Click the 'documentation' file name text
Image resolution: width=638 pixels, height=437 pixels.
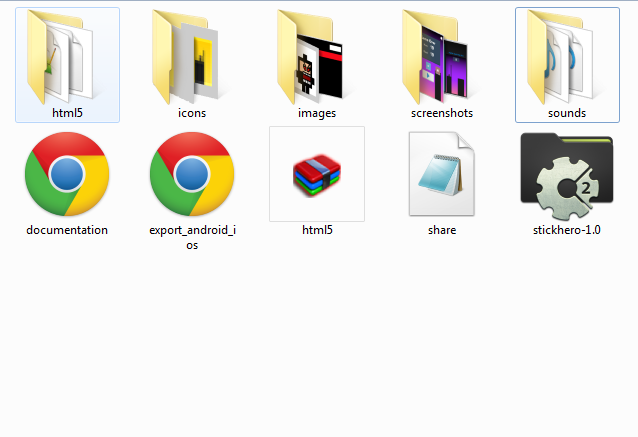[x=67, y=230]
